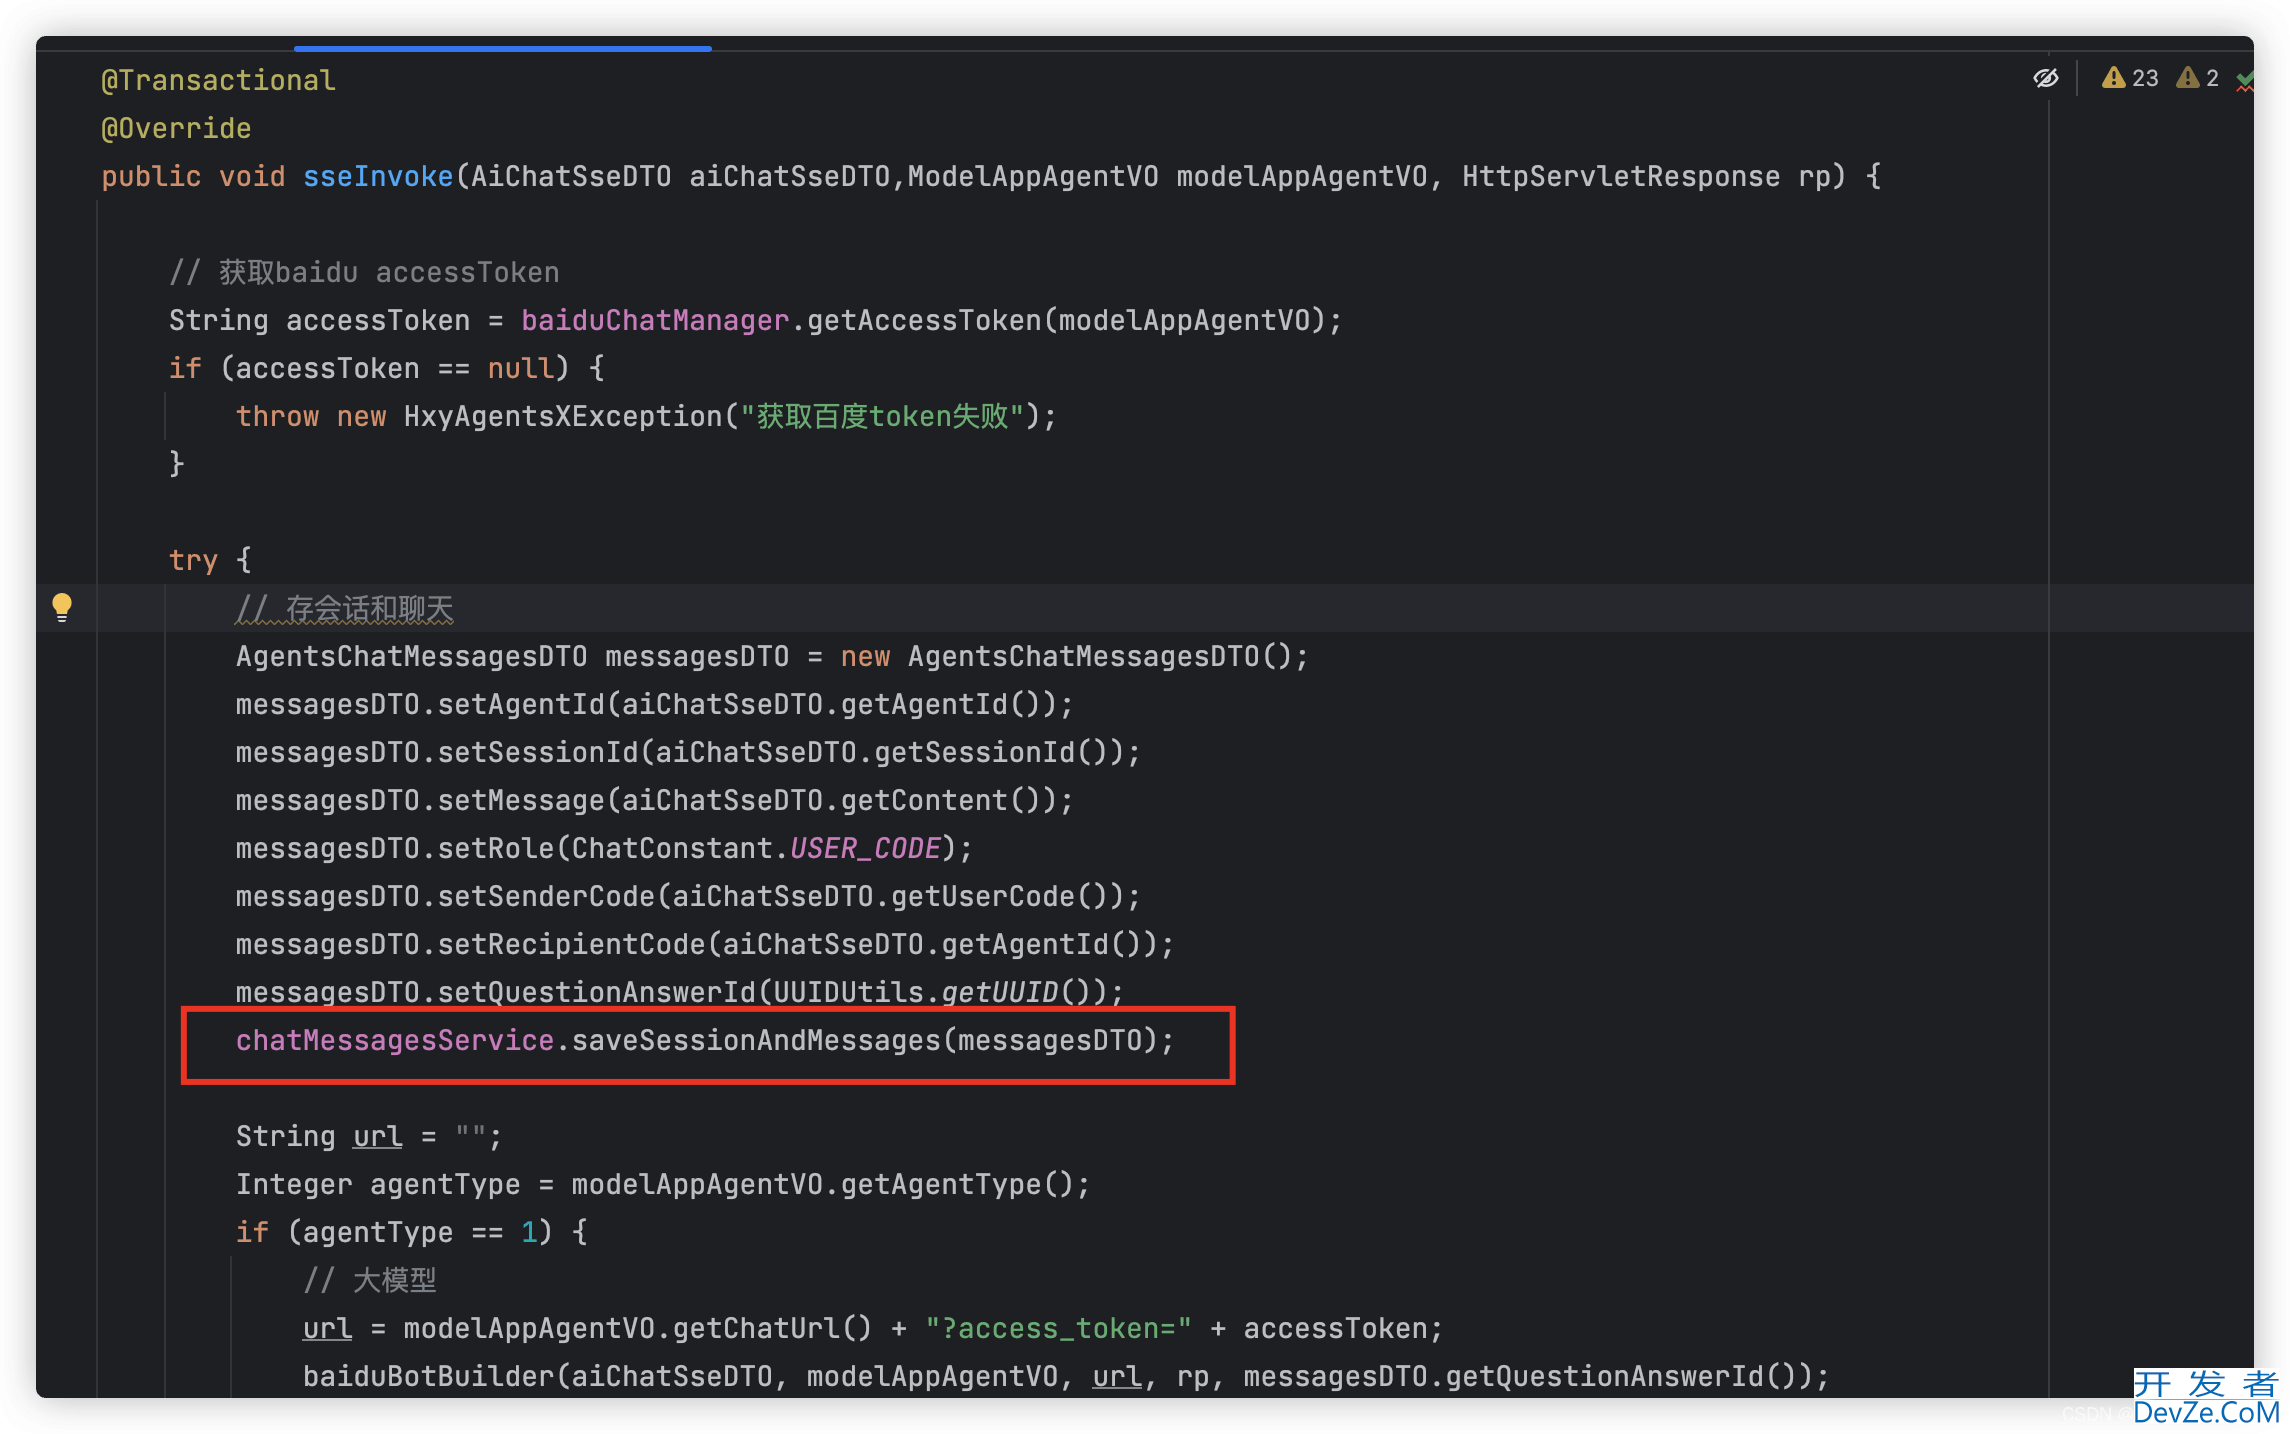Click USER_CODE constant
Image resolution: width=2290 pixels, height=1434 pixels.
click(865, 848)
